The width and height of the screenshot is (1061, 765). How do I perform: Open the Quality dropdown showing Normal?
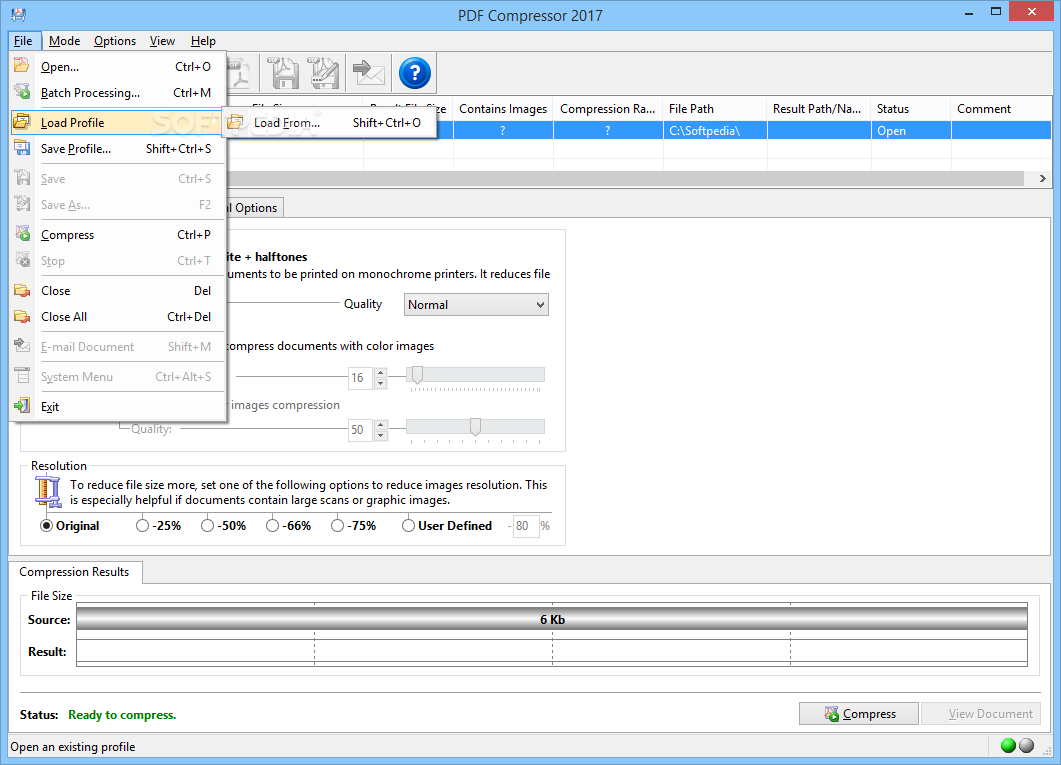coord(476,304)
